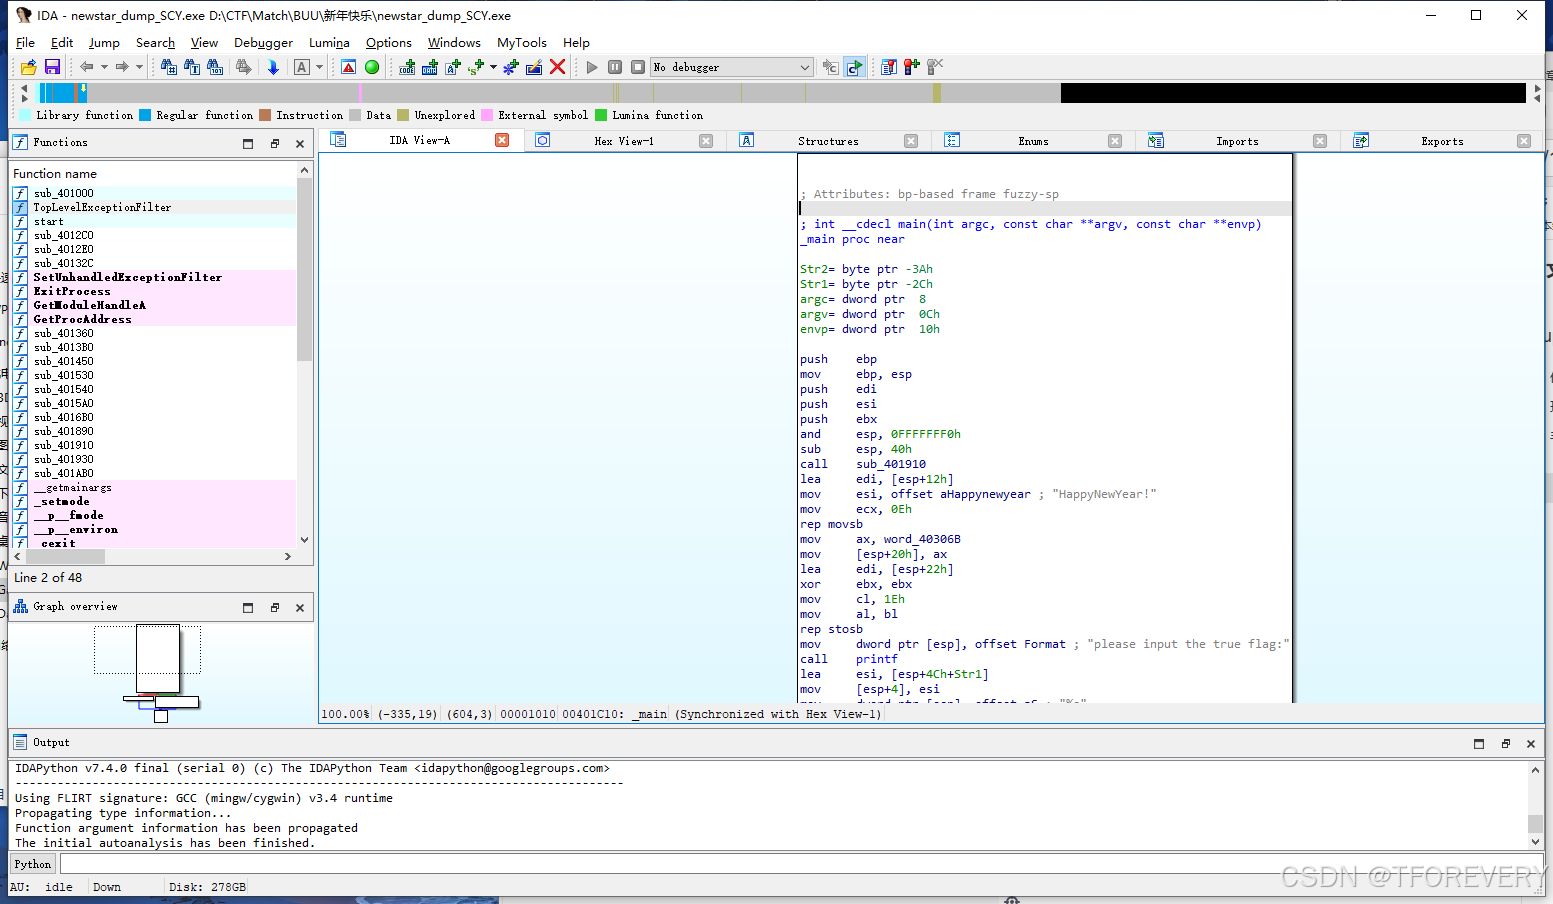Viewport: 1553px width, 904px height.
Task: Close the Graph overview panel
Action: pyautogui.click(x=300, y=608)
